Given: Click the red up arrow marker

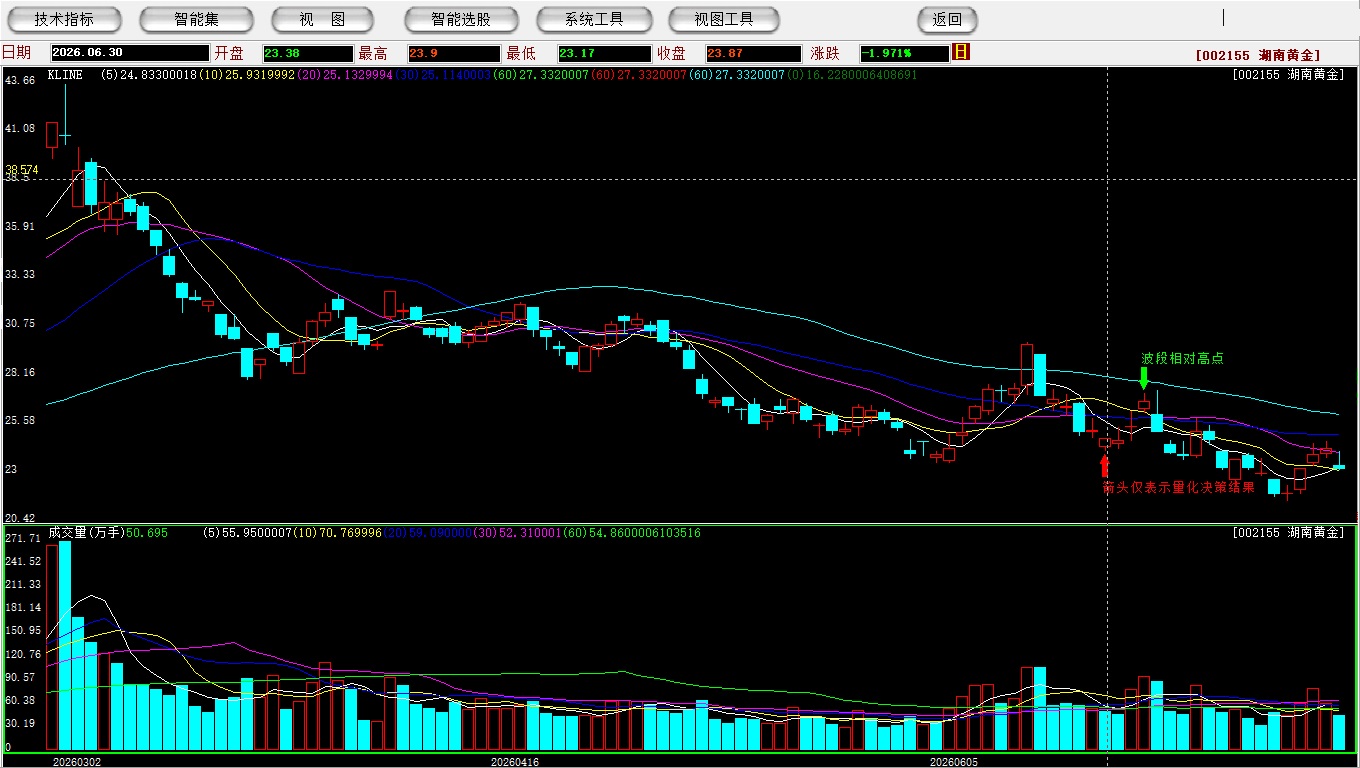Looking at the screenshot, I should pyautogui.click(x=1104, y=465).
